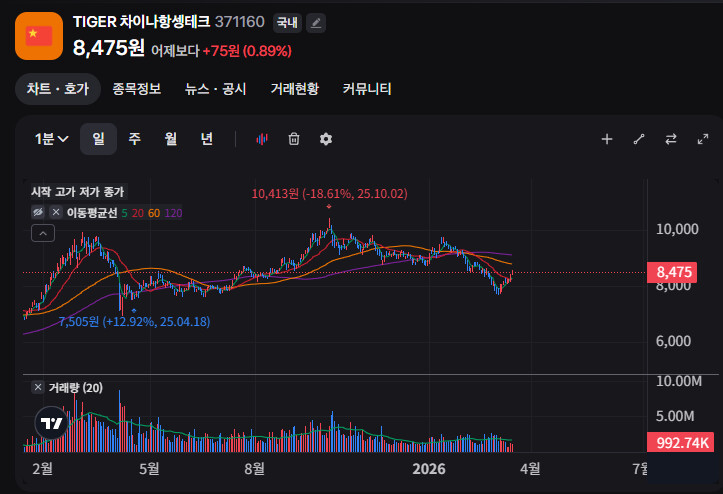Click the orange 60 moving average period

(x=154, y=213)
